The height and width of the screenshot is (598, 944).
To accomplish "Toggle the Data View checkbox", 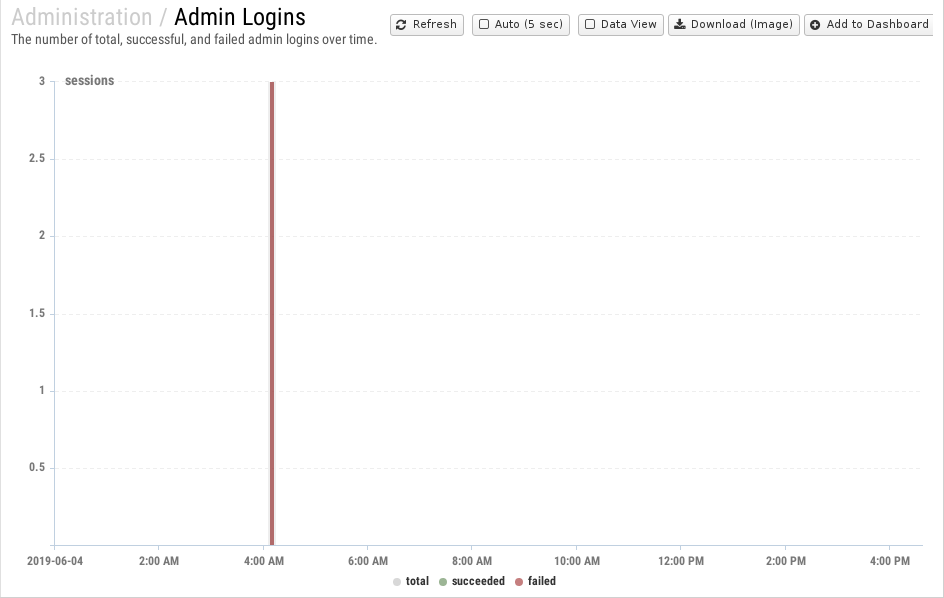I will [x=590, y=25].
